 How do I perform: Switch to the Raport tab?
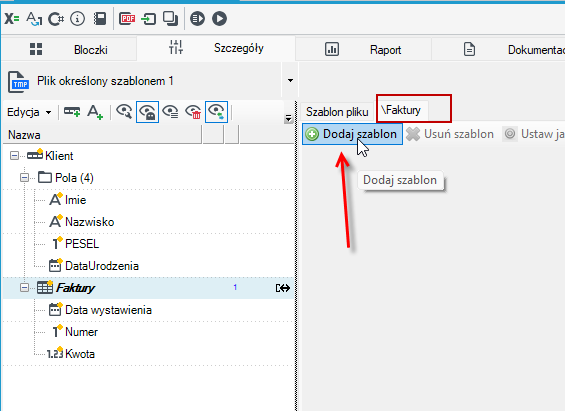pyautogui.click(x=363, y=49)
